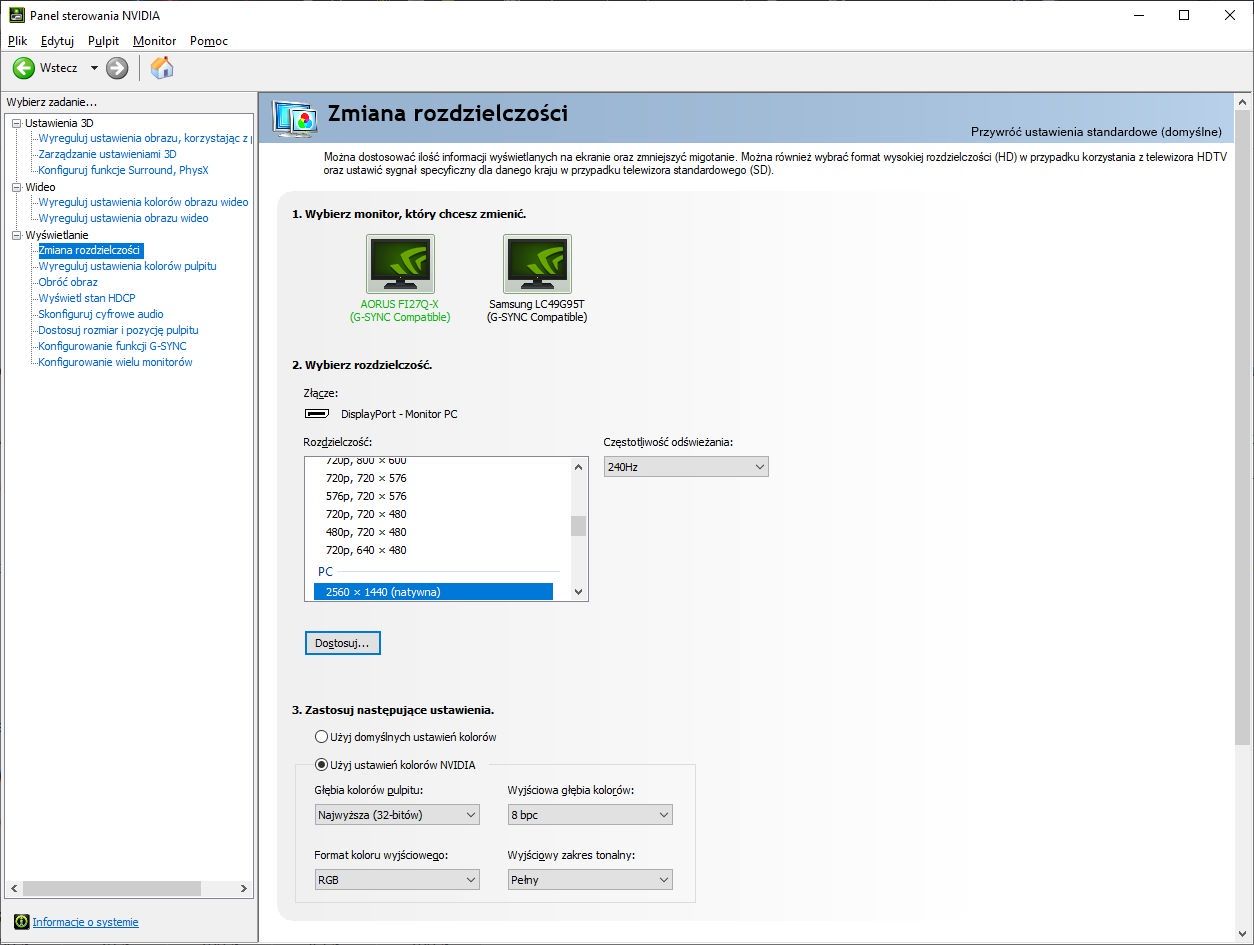This screenshot has height=945, width=1254.
Task: Select the AORUS FI27Q-X monitor icon
Action: point(400,264)
